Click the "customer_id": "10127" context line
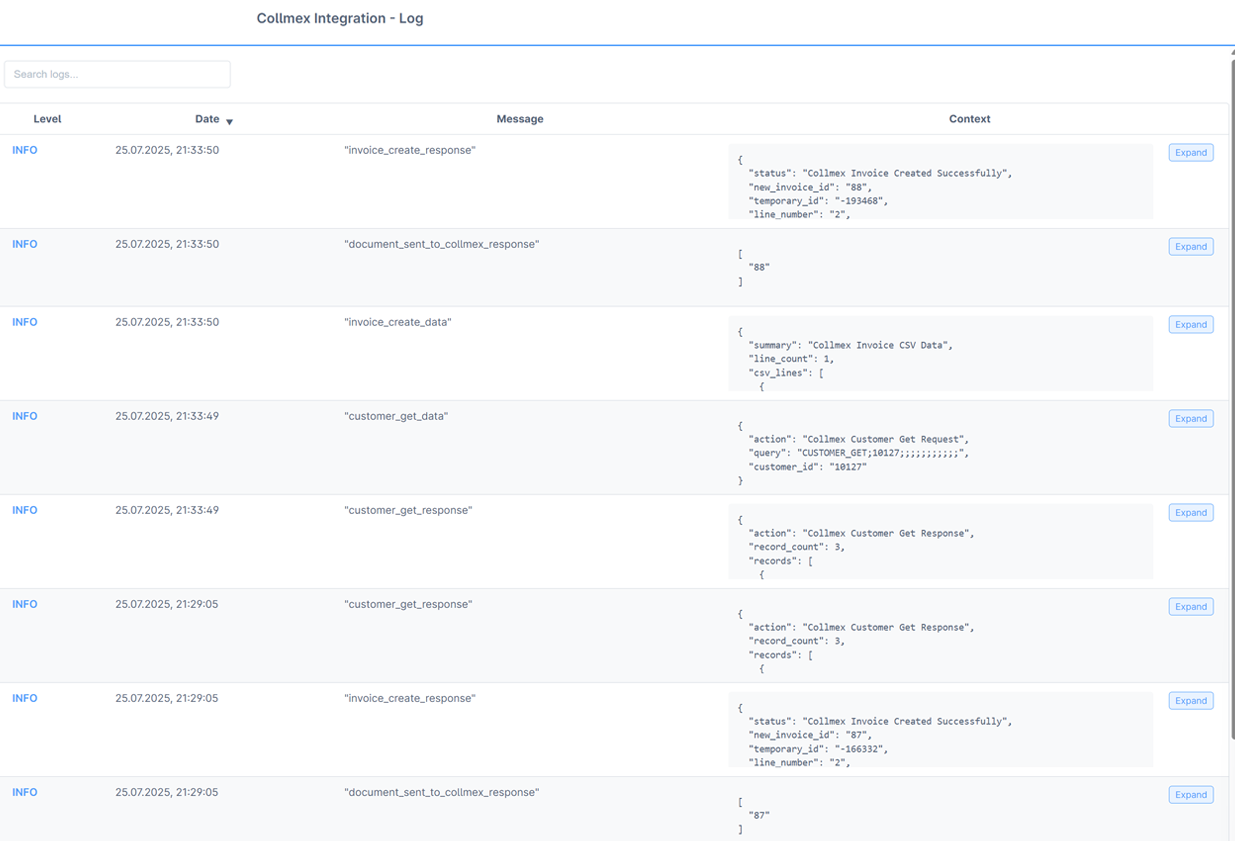1235x841 pixels. [808, 467]
